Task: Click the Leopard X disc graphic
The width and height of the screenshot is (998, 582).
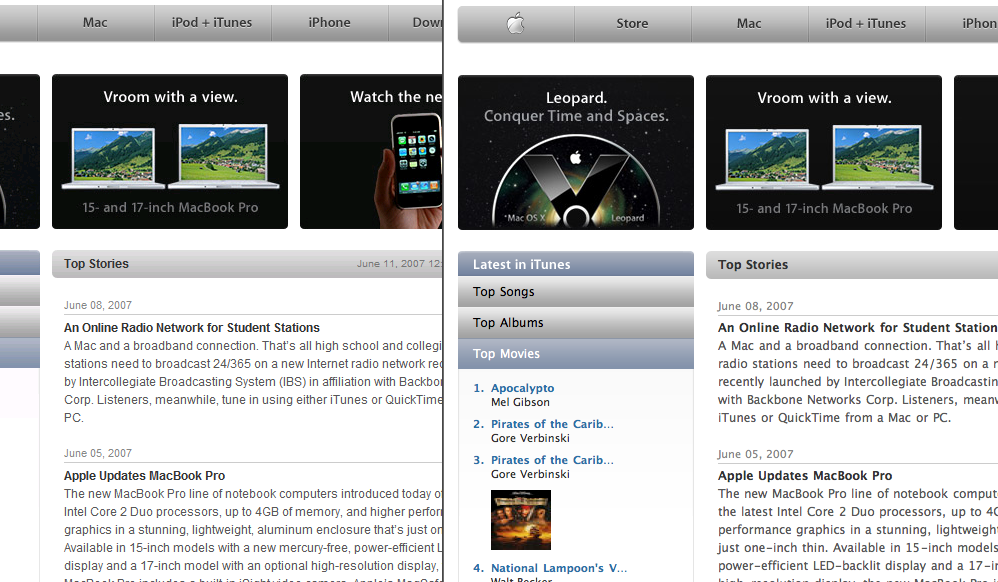Action: point(576,181)
